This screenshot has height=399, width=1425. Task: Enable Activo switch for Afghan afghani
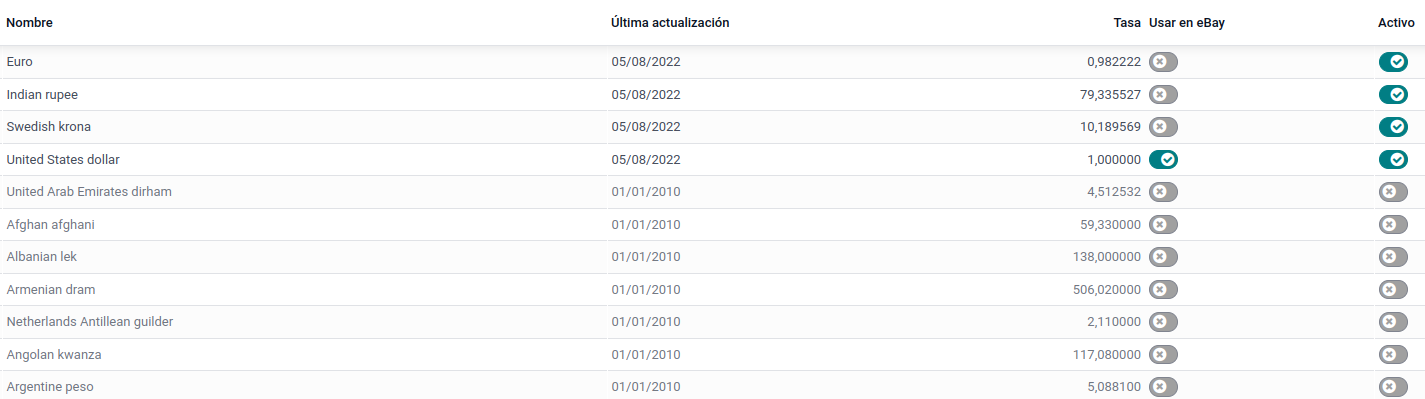click(1393, 225)
